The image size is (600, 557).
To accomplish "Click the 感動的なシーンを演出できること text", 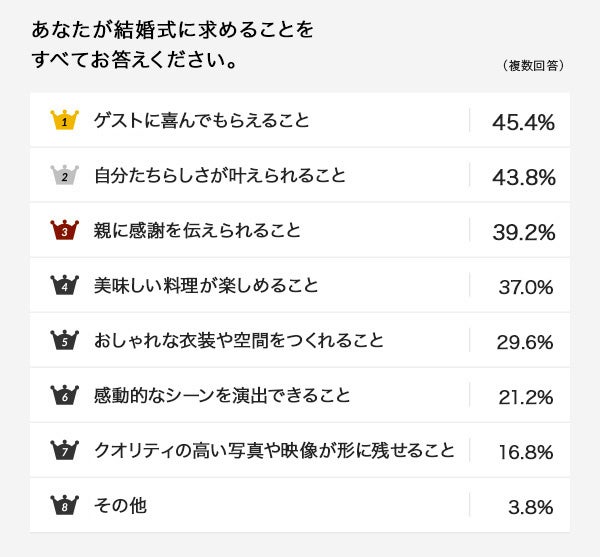I will [222, 395].
